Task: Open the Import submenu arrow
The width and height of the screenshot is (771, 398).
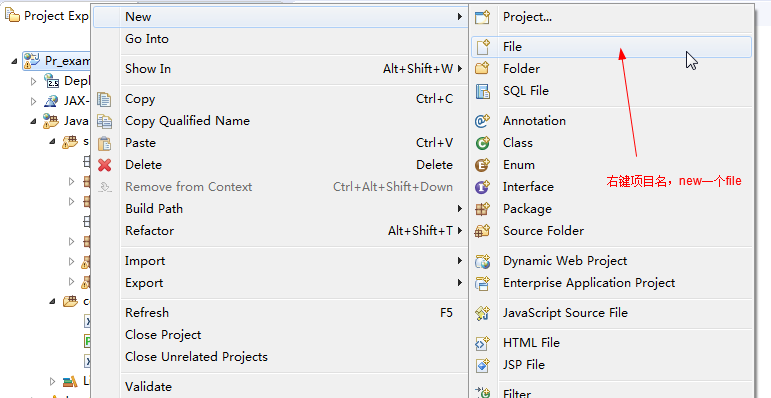Action: tap(460, 260)
